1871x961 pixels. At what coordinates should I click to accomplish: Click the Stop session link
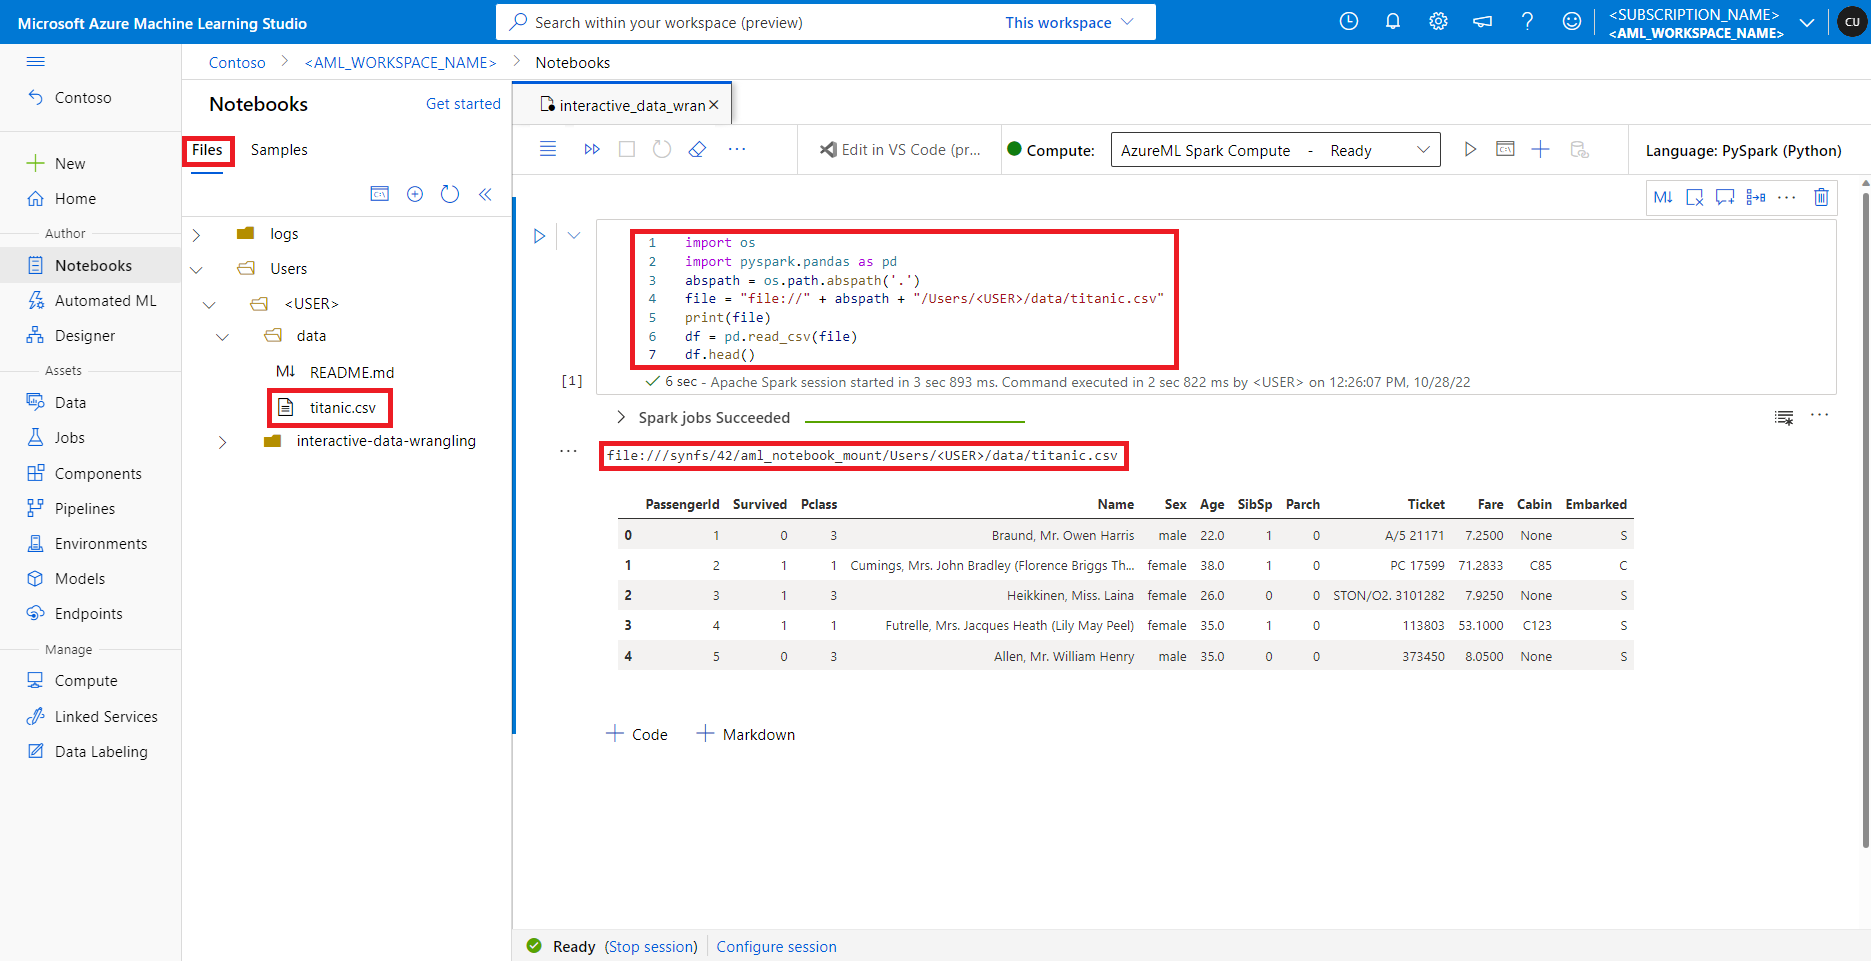click(x=651, y=946)
